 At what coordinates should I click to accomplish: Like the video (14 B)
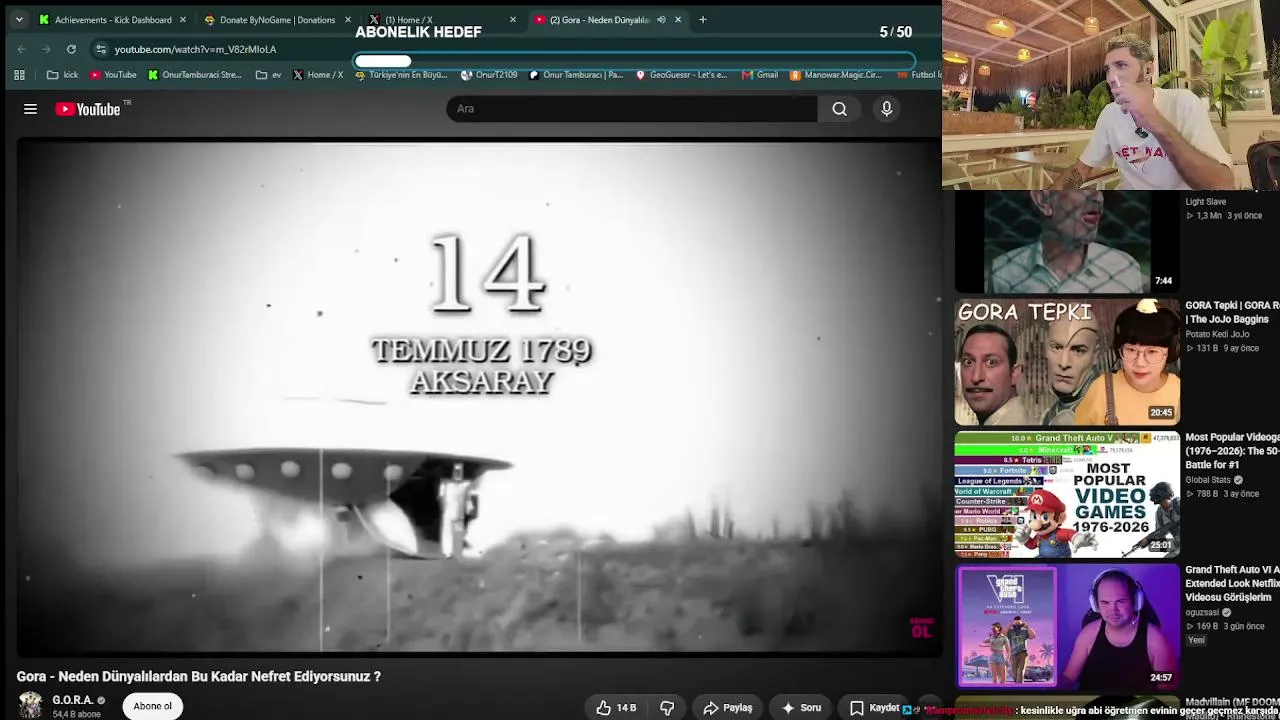(616, 708)
